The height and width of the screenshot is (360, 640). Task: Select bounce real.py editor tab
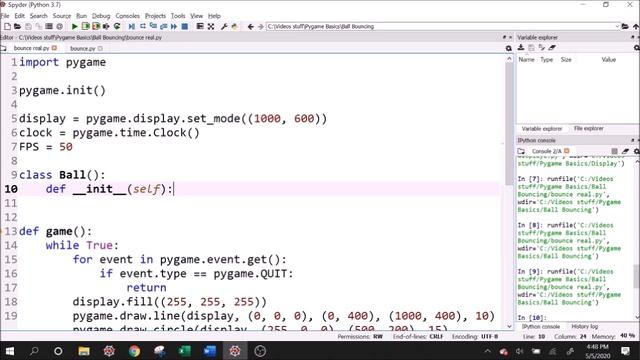click(x=31, y=48)
